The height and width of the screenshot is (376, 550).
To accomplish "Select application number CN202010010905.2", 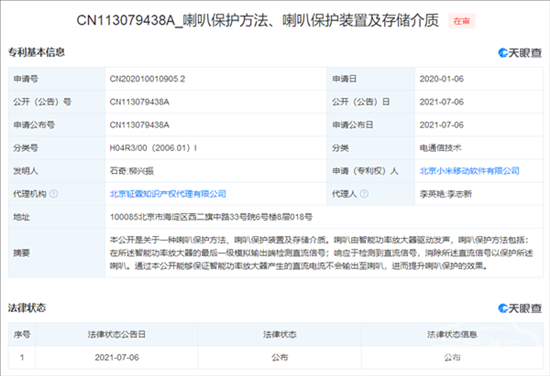I will click(147, 79).
